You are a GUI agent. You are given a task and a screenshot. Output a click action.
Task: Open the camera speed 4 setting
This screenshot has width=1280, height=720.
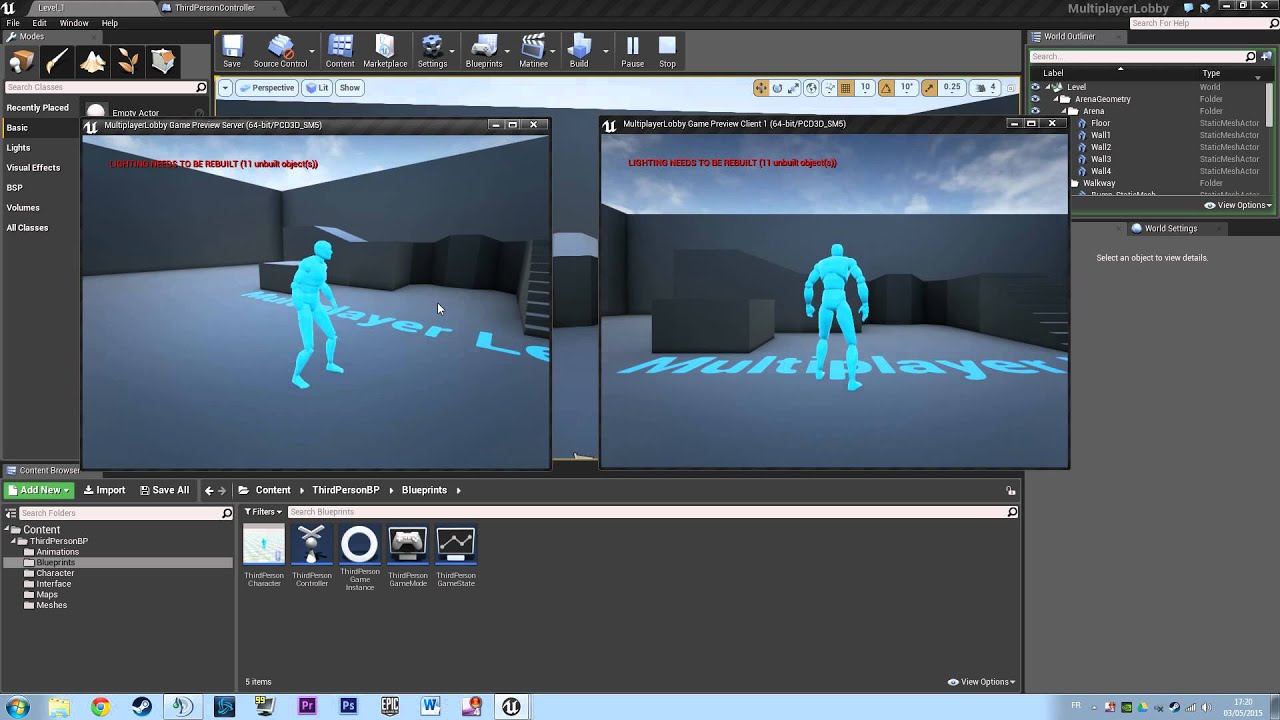click(x=986, y=88)
